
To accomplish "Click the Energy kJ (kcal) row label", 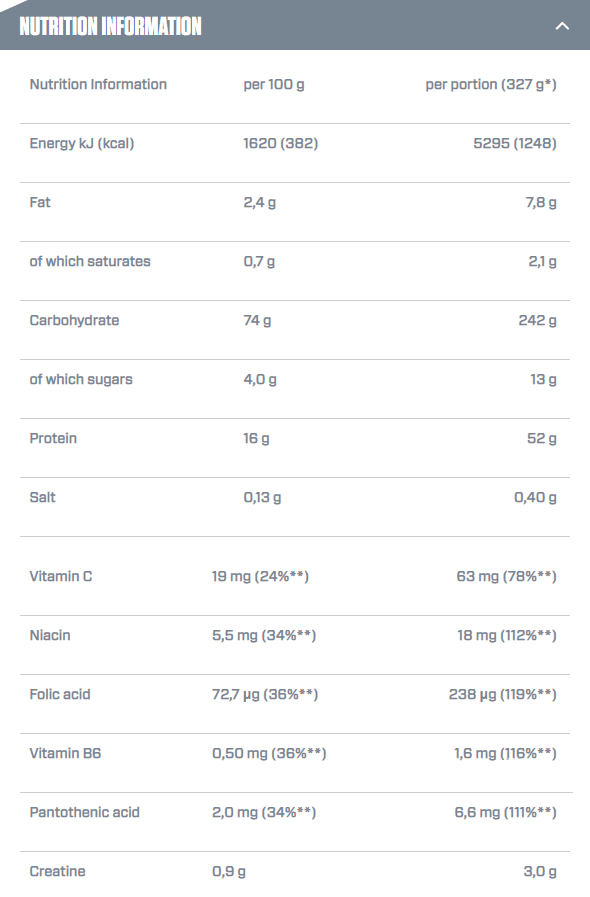I will [x=82, y=144].
